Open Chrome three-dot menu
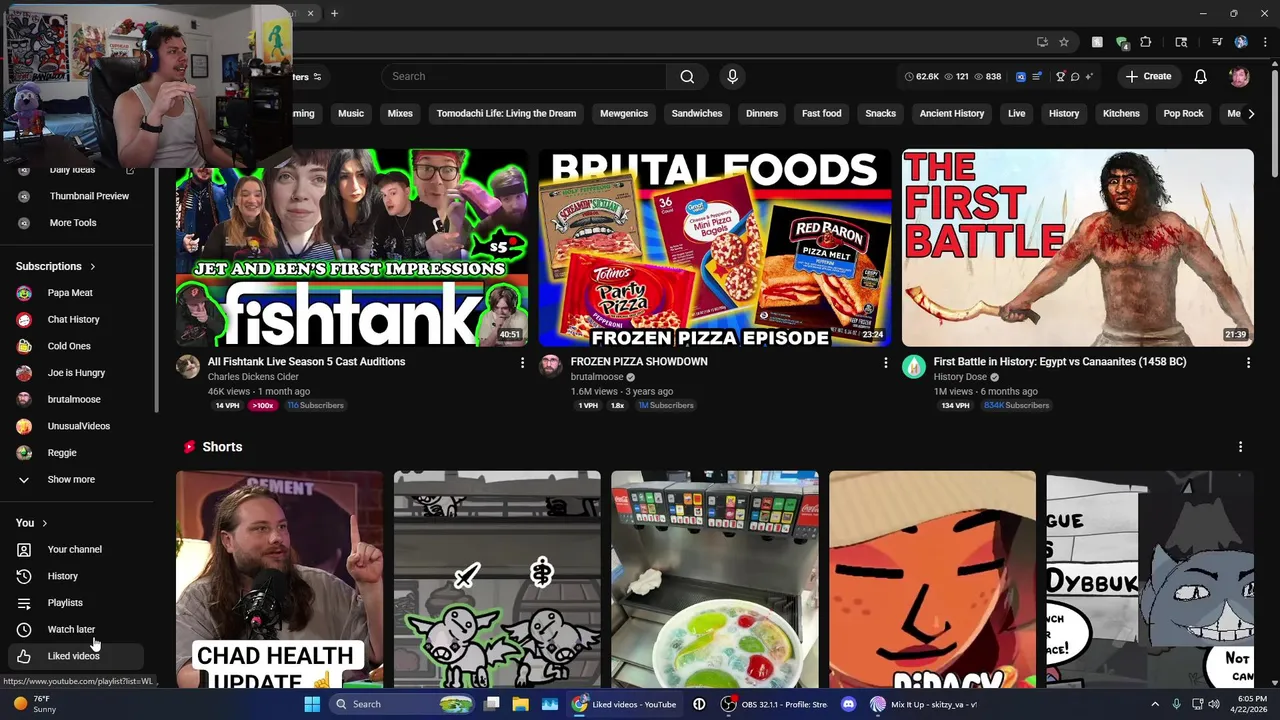The width and height of the screenshot is (1280, 720). pyautogui.click(x=1265, y=42)
